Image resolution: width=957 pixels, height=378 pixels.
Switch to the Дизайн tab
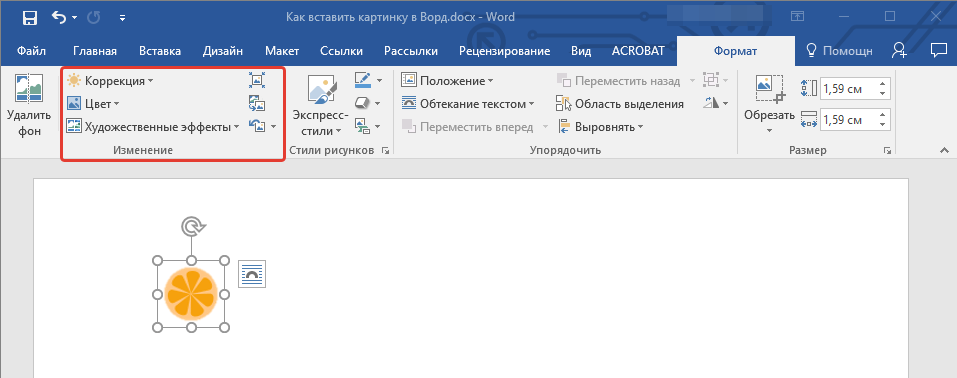(223, 51)
